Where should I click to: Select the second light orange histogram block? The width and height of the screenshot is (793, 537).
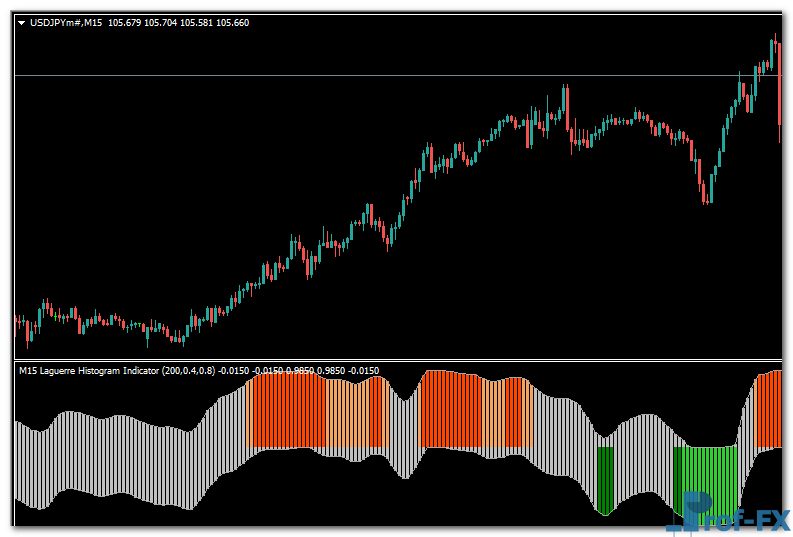coord(503,413)
